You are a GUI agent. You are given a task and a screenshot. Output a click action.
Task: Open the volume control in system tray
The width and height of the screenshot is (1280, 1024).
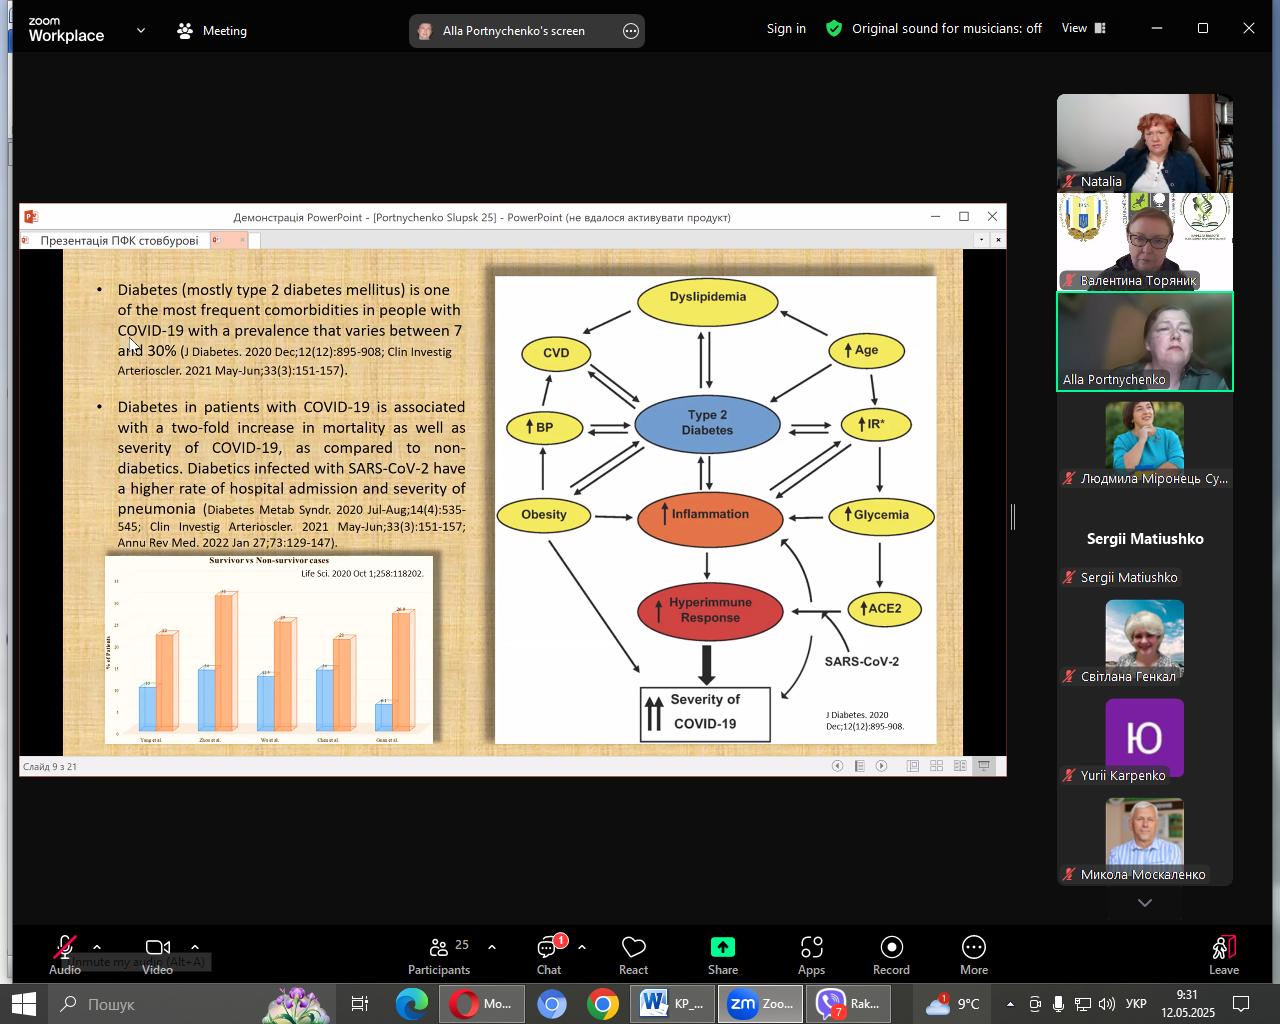click(1106, 1004)
